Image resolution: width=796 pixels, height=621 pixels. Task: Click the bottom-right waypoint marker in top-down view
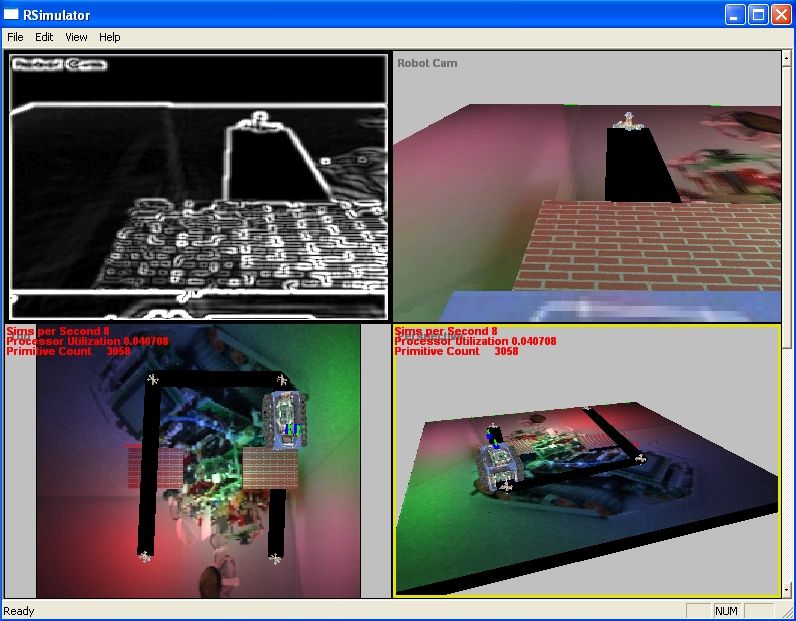275,557
